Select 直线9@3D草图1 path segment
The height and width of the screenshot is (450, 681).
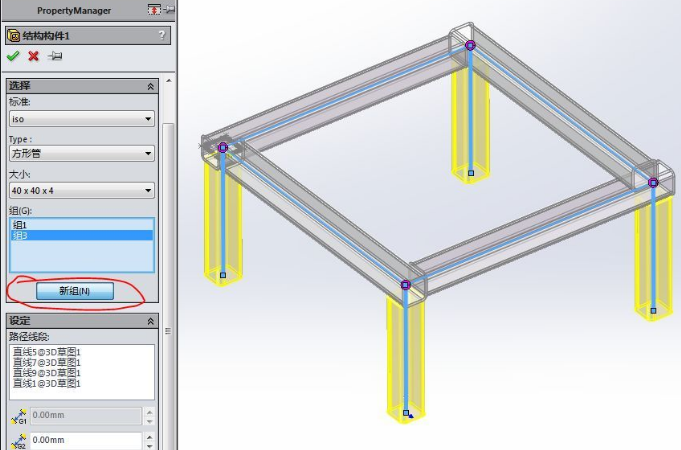coord(47,373)
